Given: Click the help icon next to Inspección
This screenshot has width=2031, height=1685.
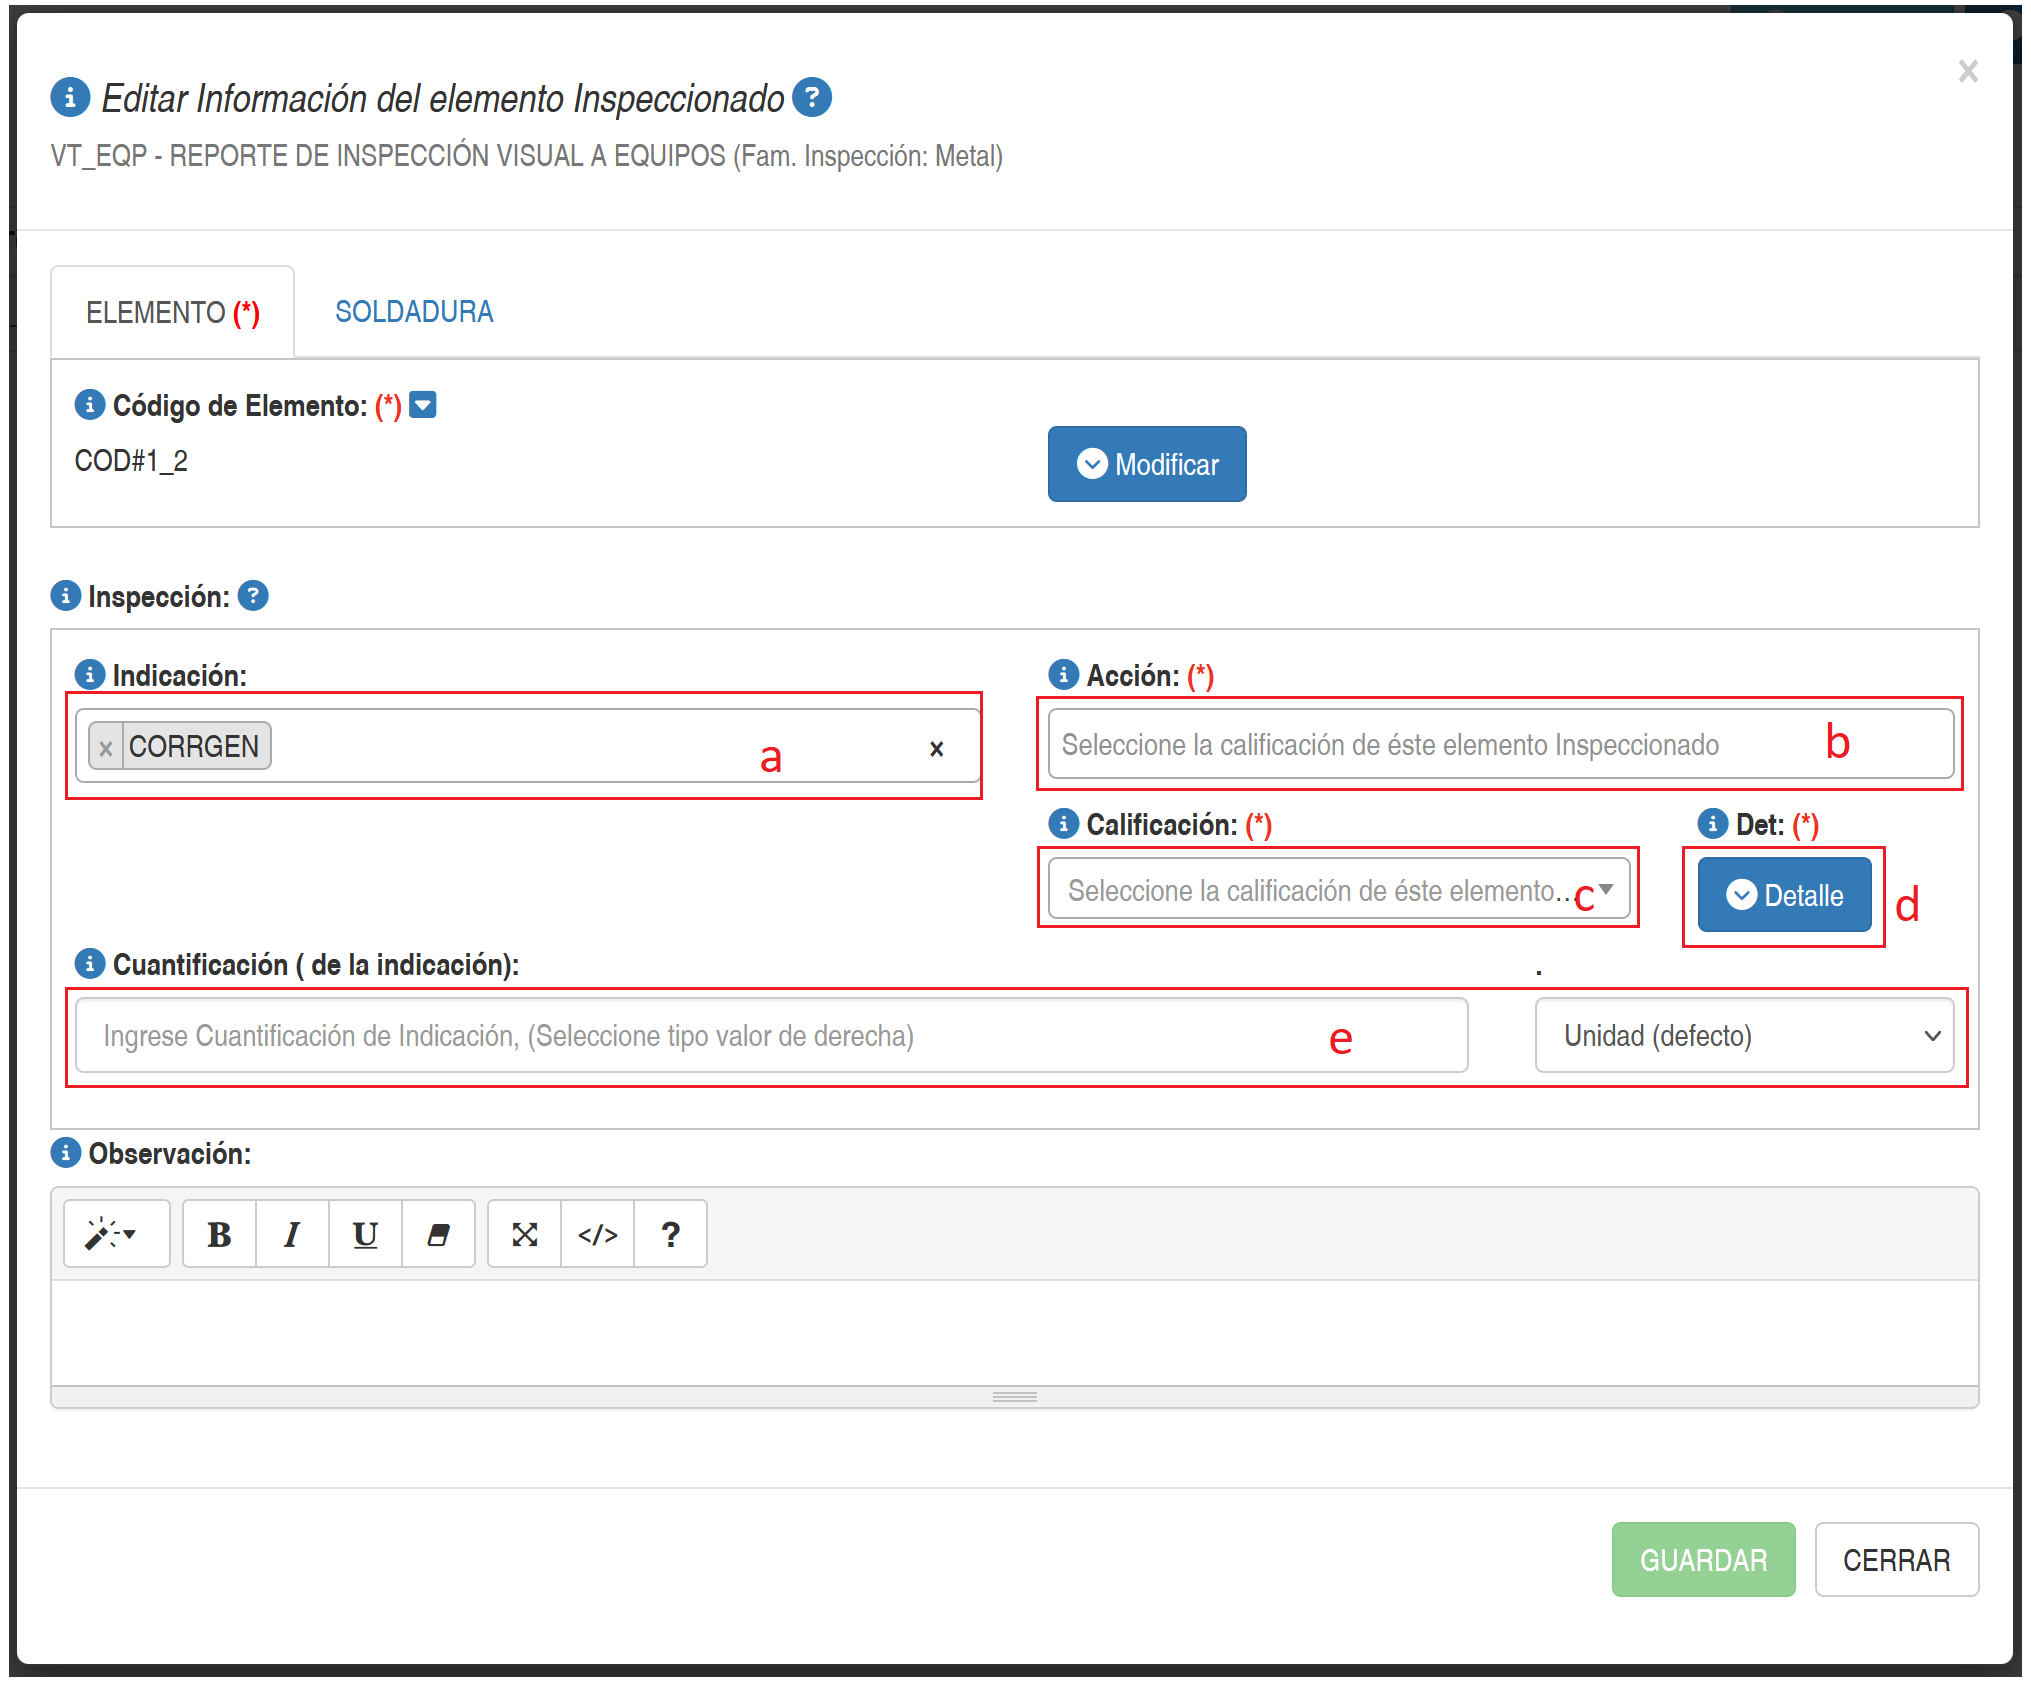Looking at the screenshot, I should pyautogui.click(x=253, y=596).
